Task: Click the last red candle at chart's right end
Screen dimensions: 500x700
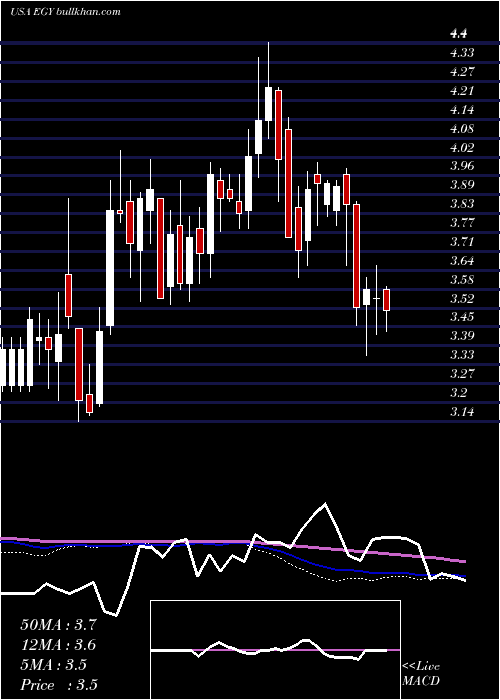Action: point(387,300)
